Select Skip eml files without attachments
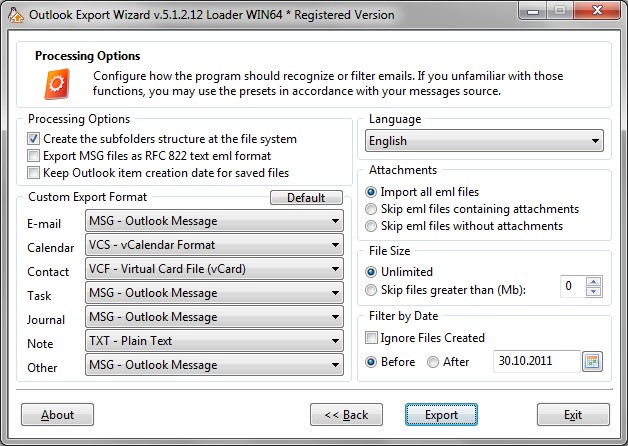This screenshot has width=628, height=446. click(371, 226)
